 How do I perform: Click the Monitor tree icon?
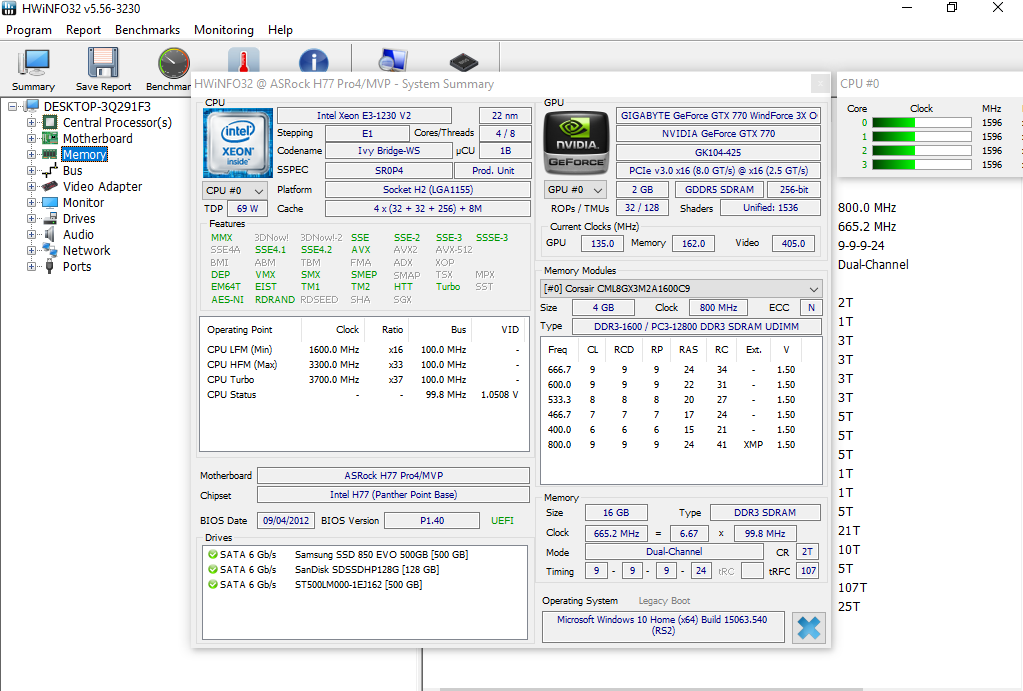pyautogui.click(x=50, y=202)
